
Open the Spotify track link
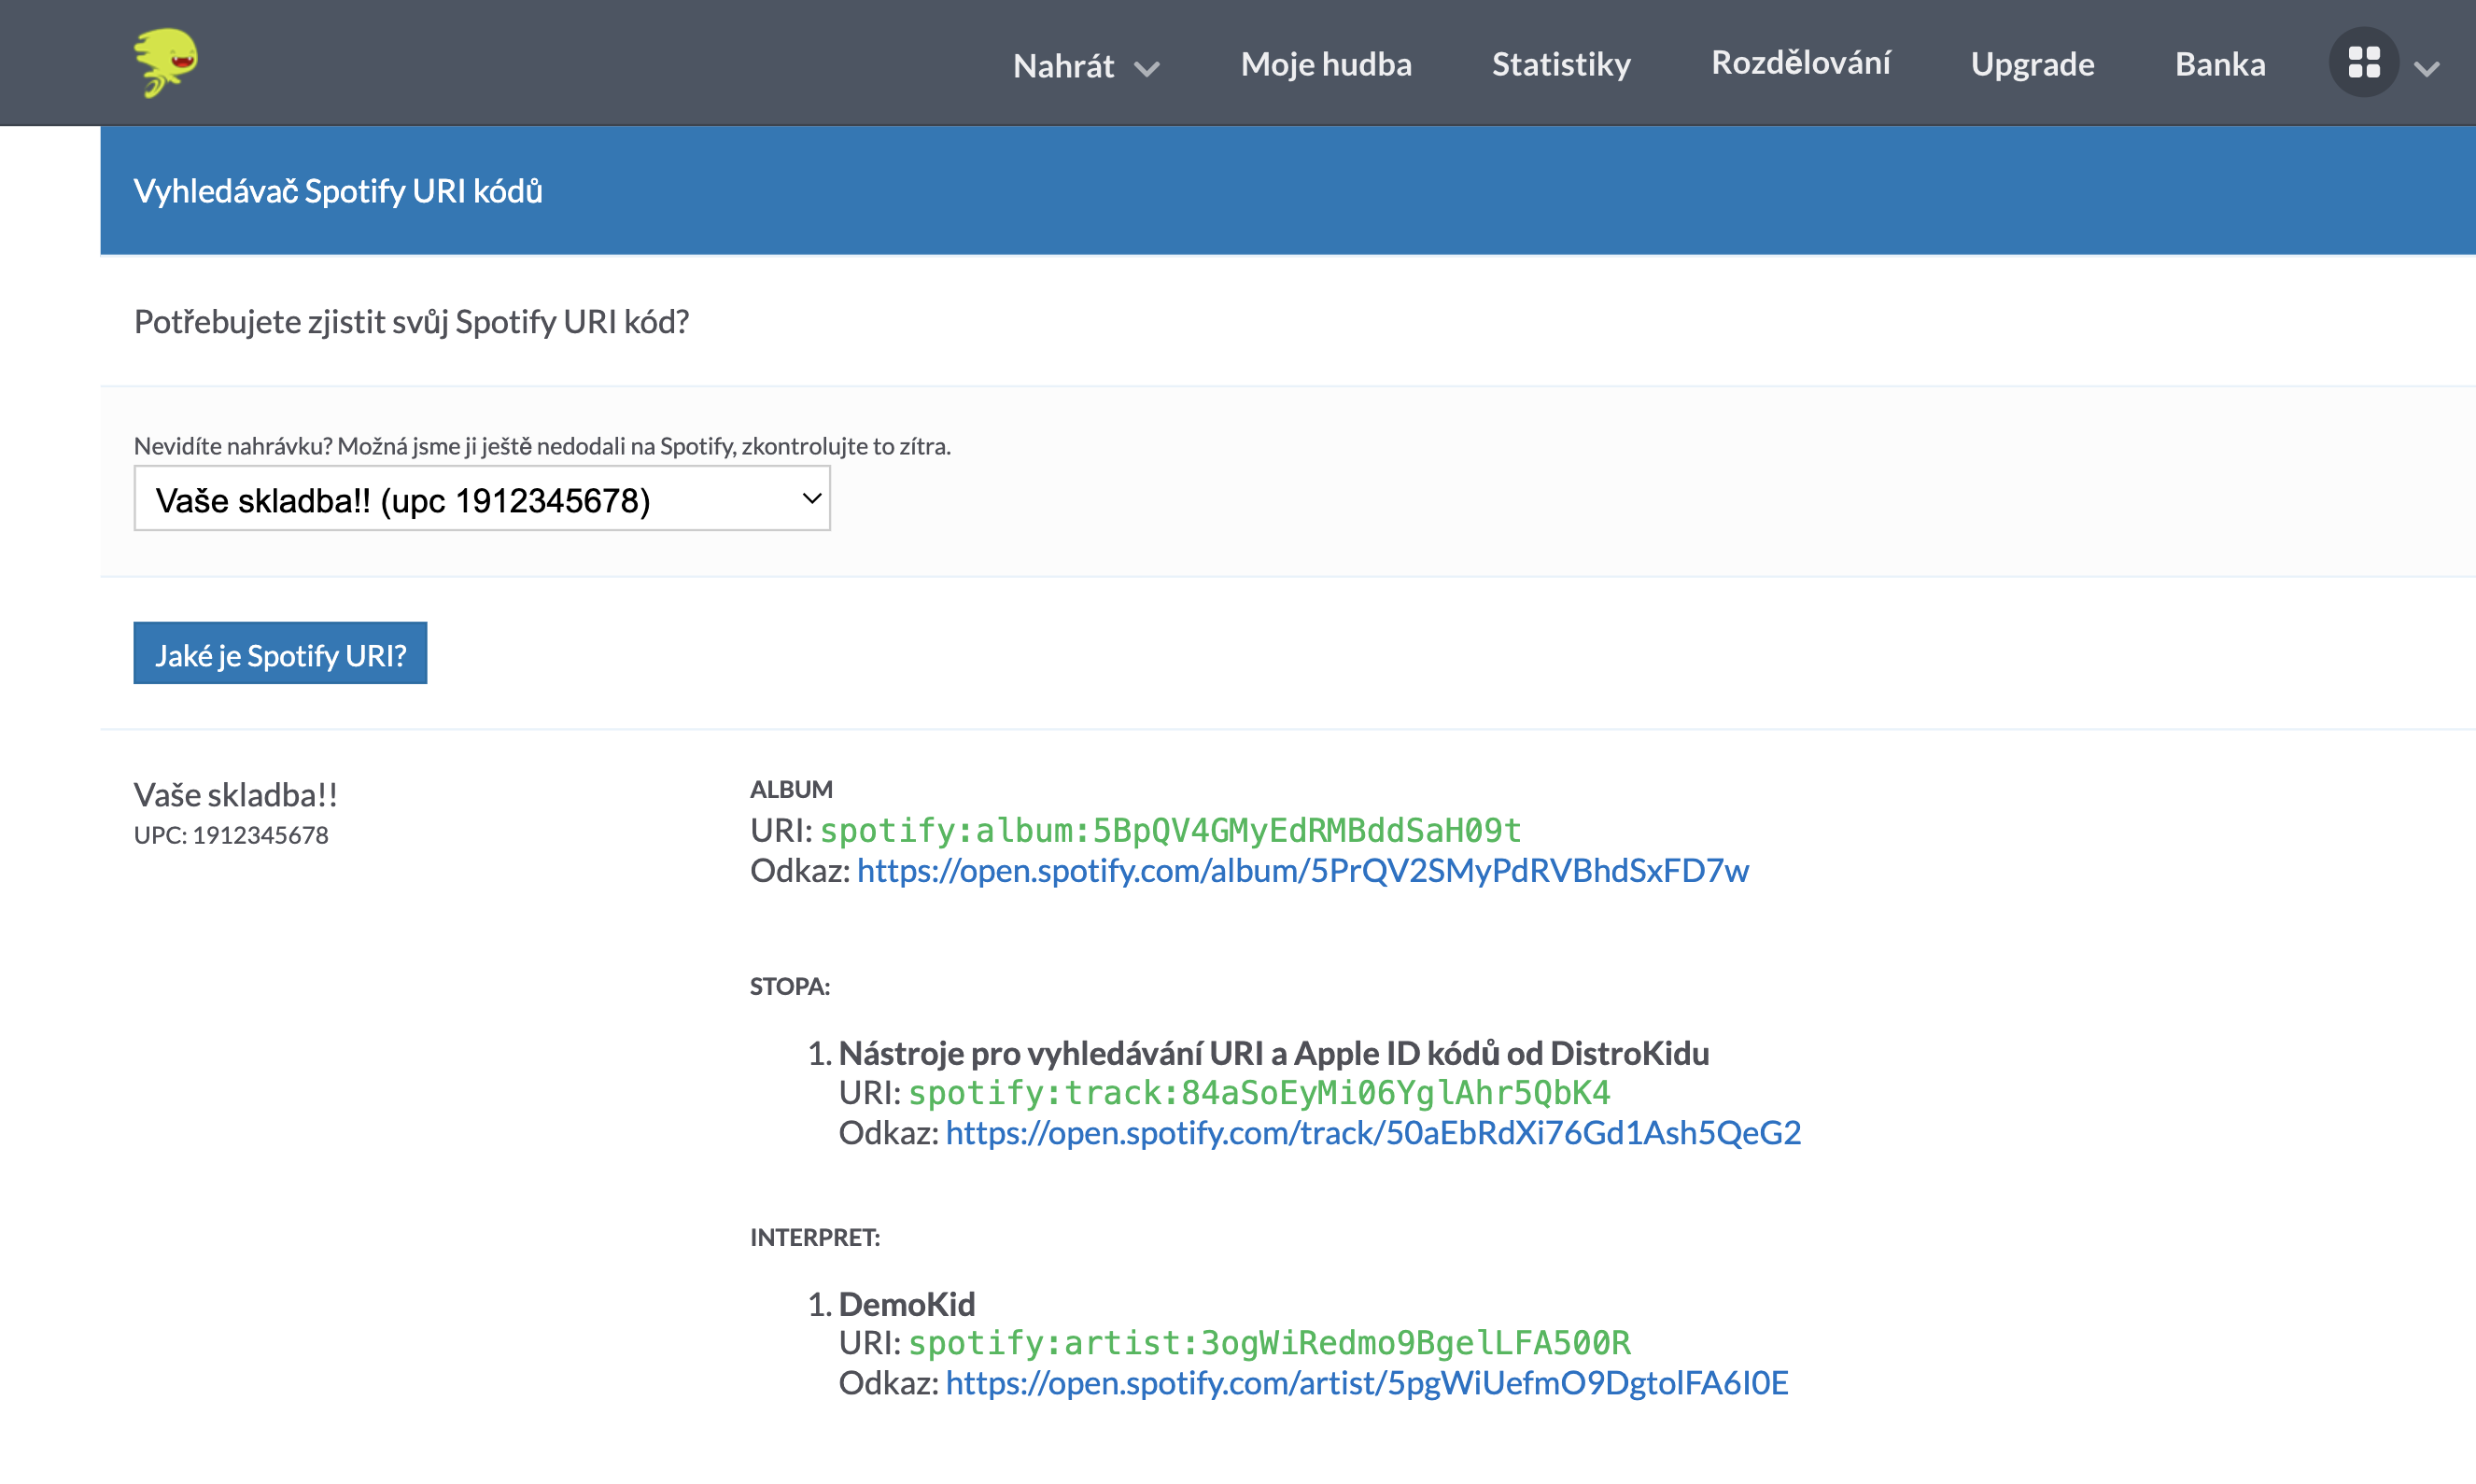coord(1373,1132)
